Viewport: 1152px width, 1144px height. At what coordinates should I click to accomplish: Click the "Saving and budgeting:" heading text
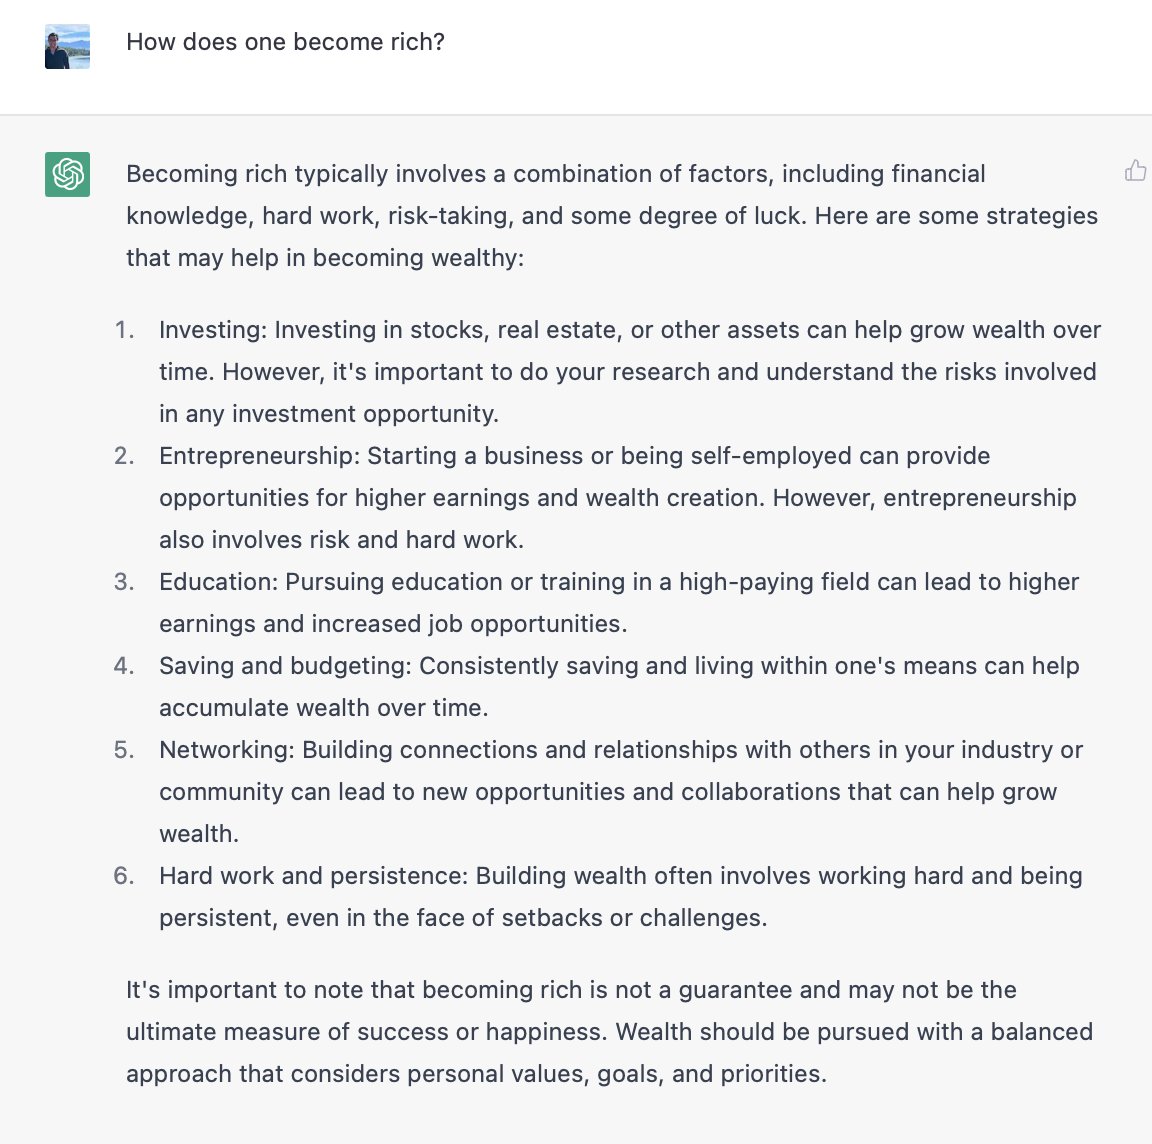point(285,666)
